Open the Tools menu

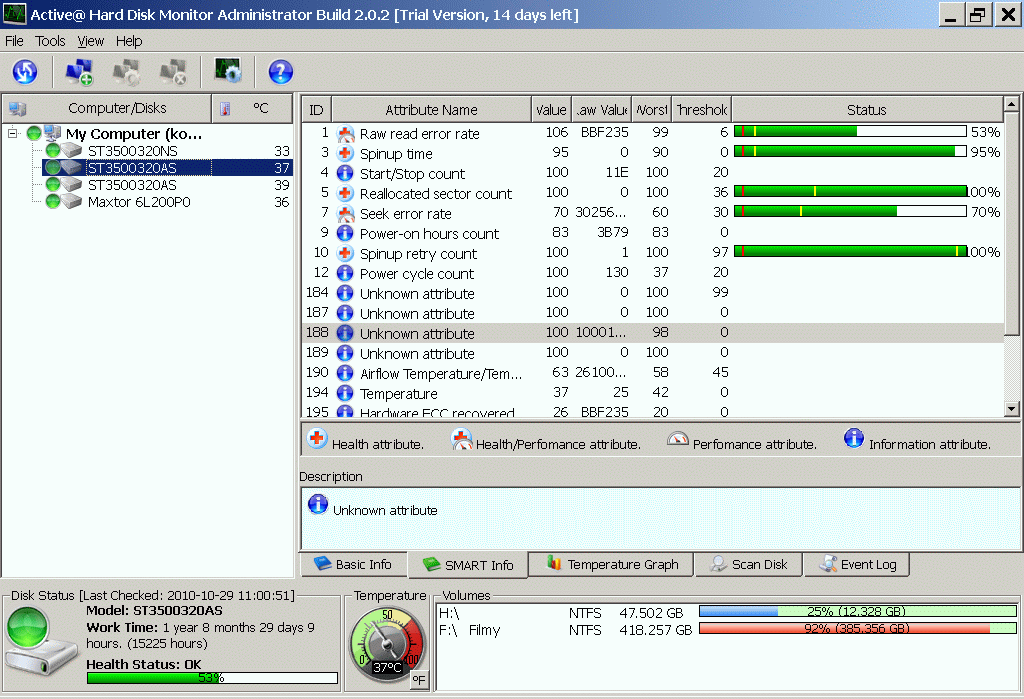pyautogui.click(x=50, y=41)
